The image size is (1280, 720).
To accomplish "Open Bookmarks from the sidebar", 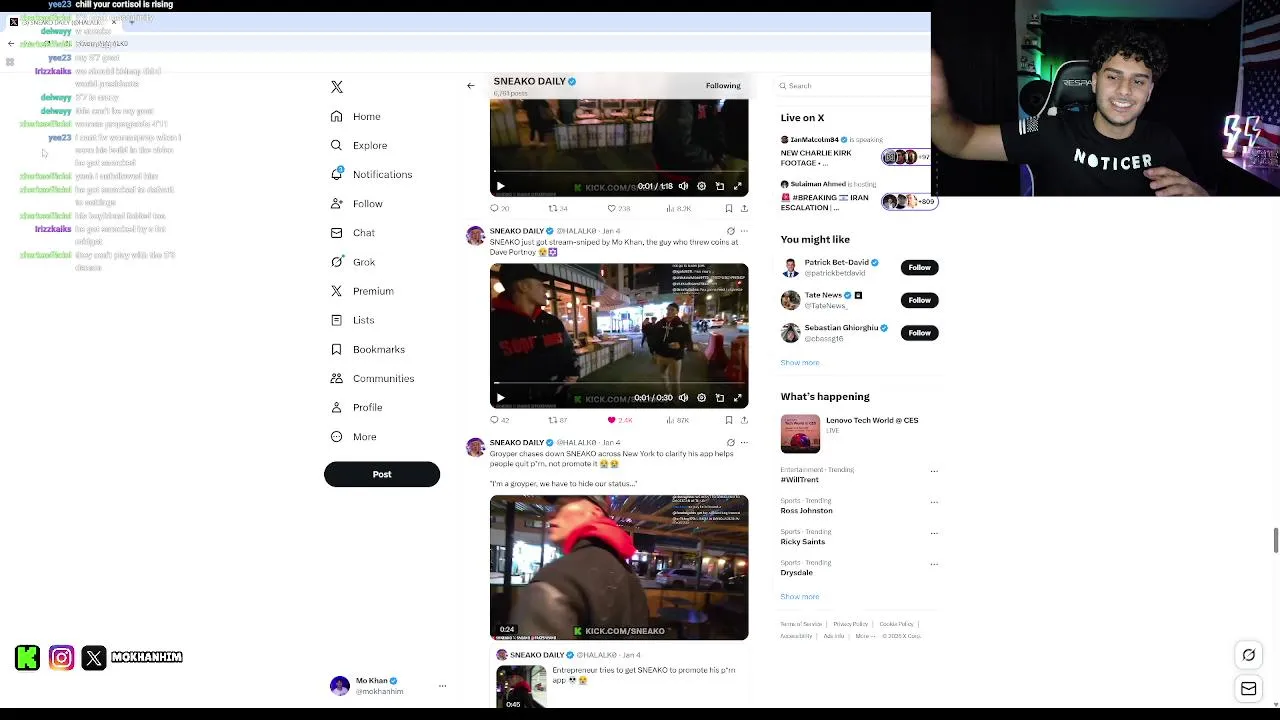I will click(x=367, y=349).
